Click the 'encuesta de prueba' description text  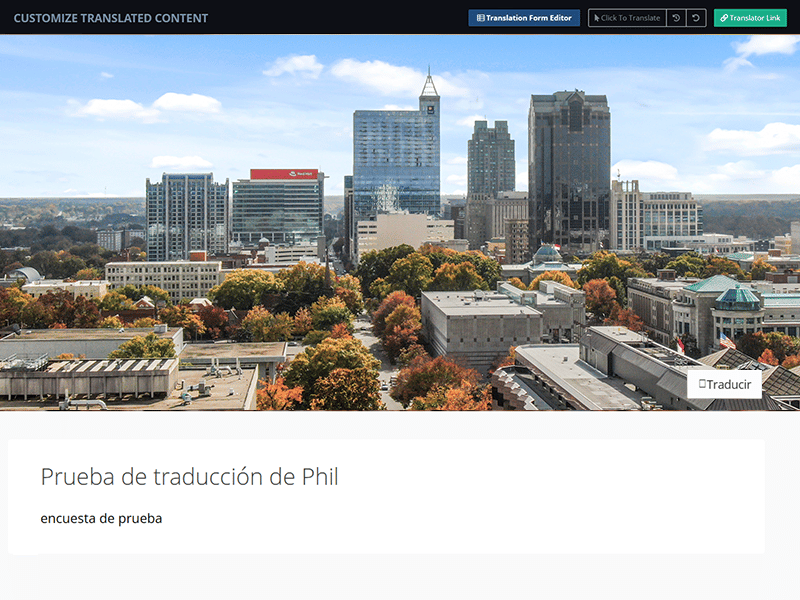click(101, 518)
